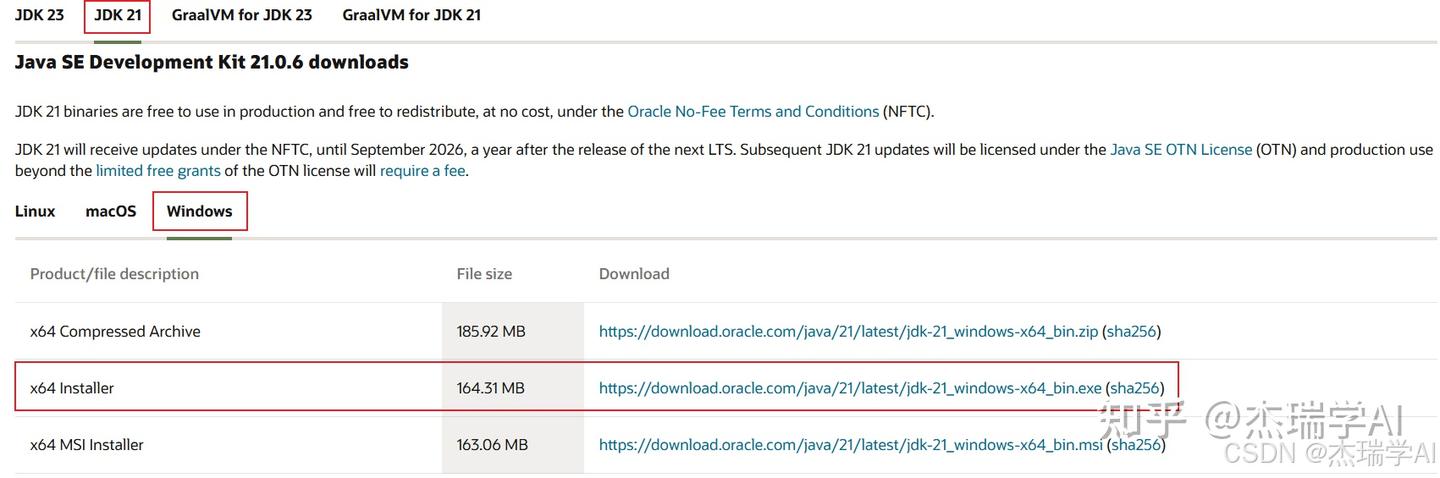
Task: Open the GraalVM for JDK 21 tab
Action: tap(411, 15)
